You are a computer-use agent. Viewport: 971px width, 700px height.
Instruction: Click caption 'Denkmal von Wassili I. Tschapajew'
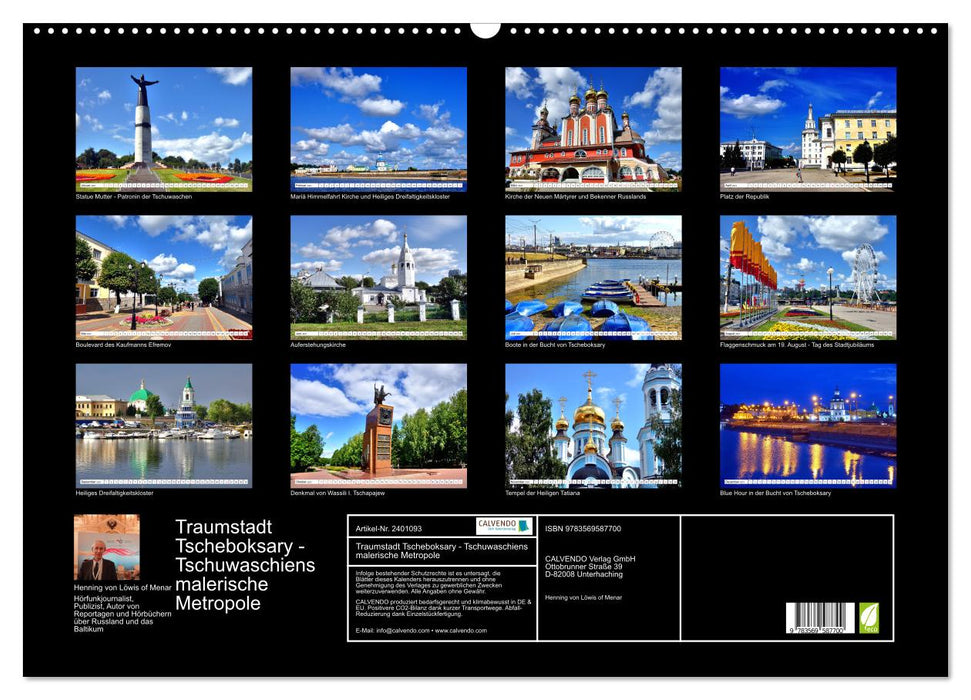337,493
